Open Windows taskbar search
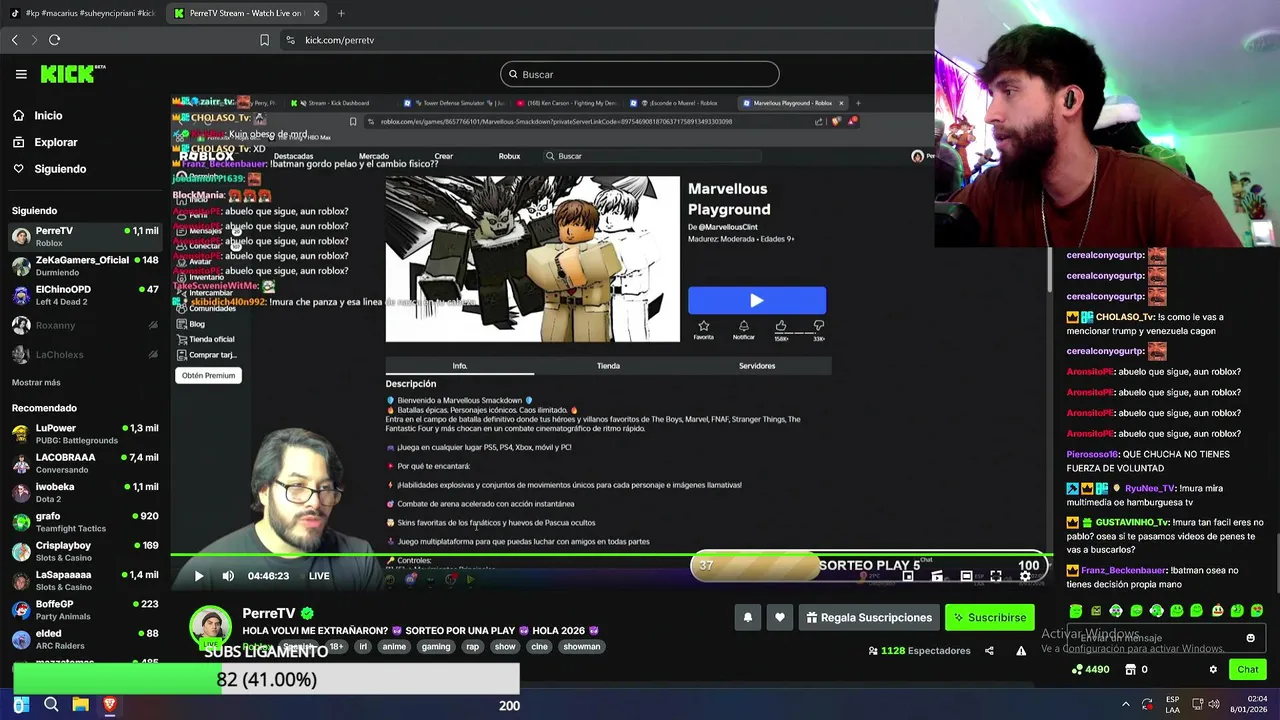The width and height of the screenshot is (1280, 720). pos(51,705)
